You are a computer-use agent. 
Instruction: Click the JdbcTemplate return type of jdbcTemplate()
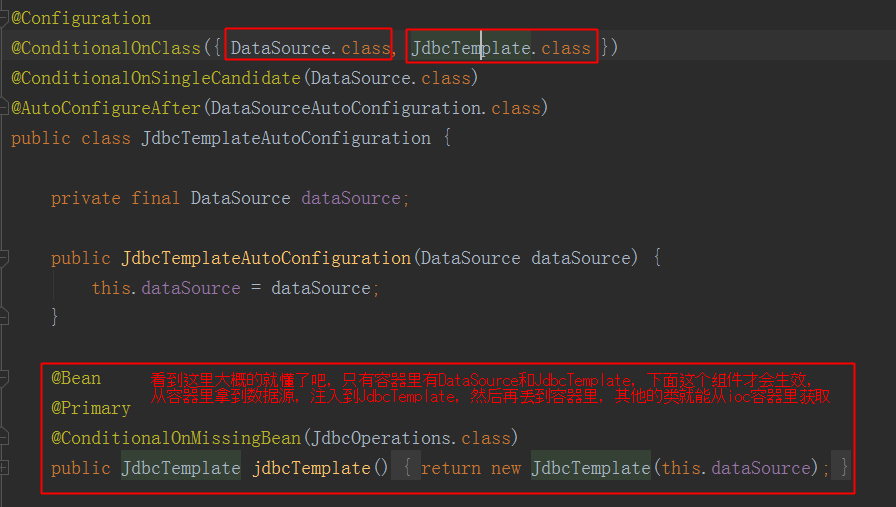click(x=181, y=468)
